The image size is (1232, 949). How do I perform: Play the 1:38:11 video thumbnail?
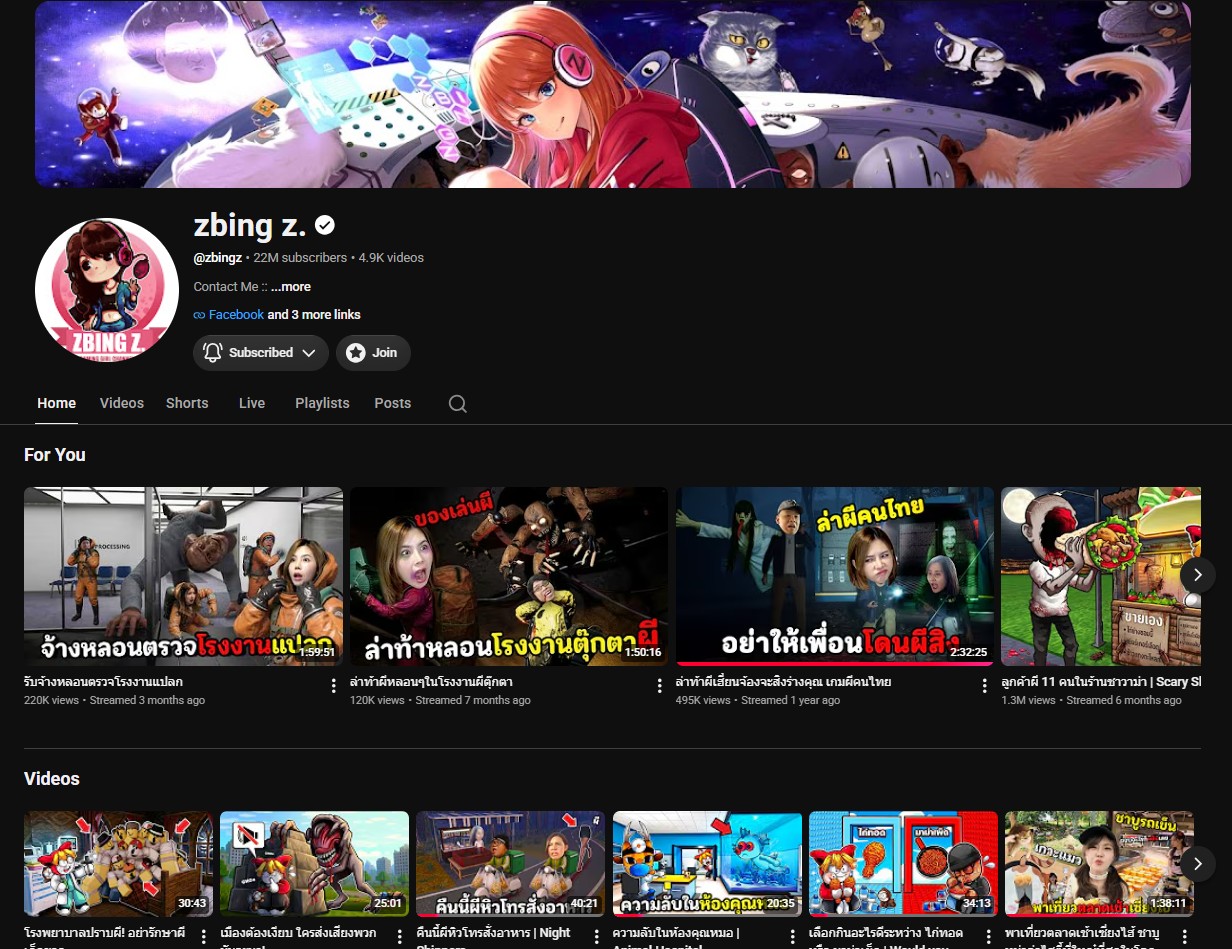pos(1099,864)
